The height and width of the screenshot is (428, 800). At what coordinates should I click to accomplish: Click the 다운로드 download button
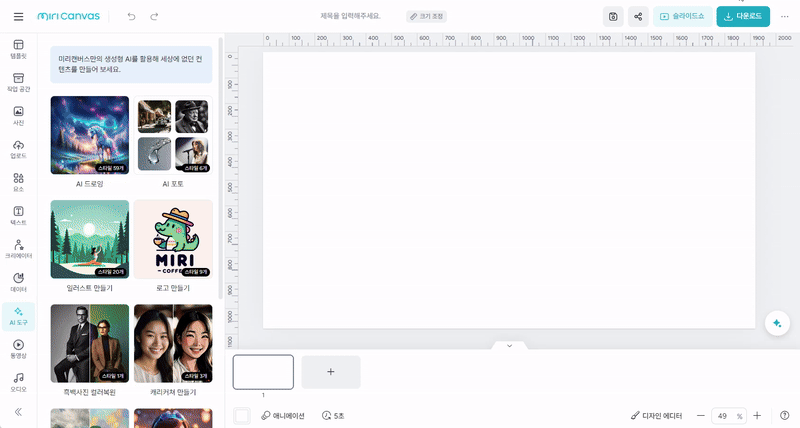point(743,16)
